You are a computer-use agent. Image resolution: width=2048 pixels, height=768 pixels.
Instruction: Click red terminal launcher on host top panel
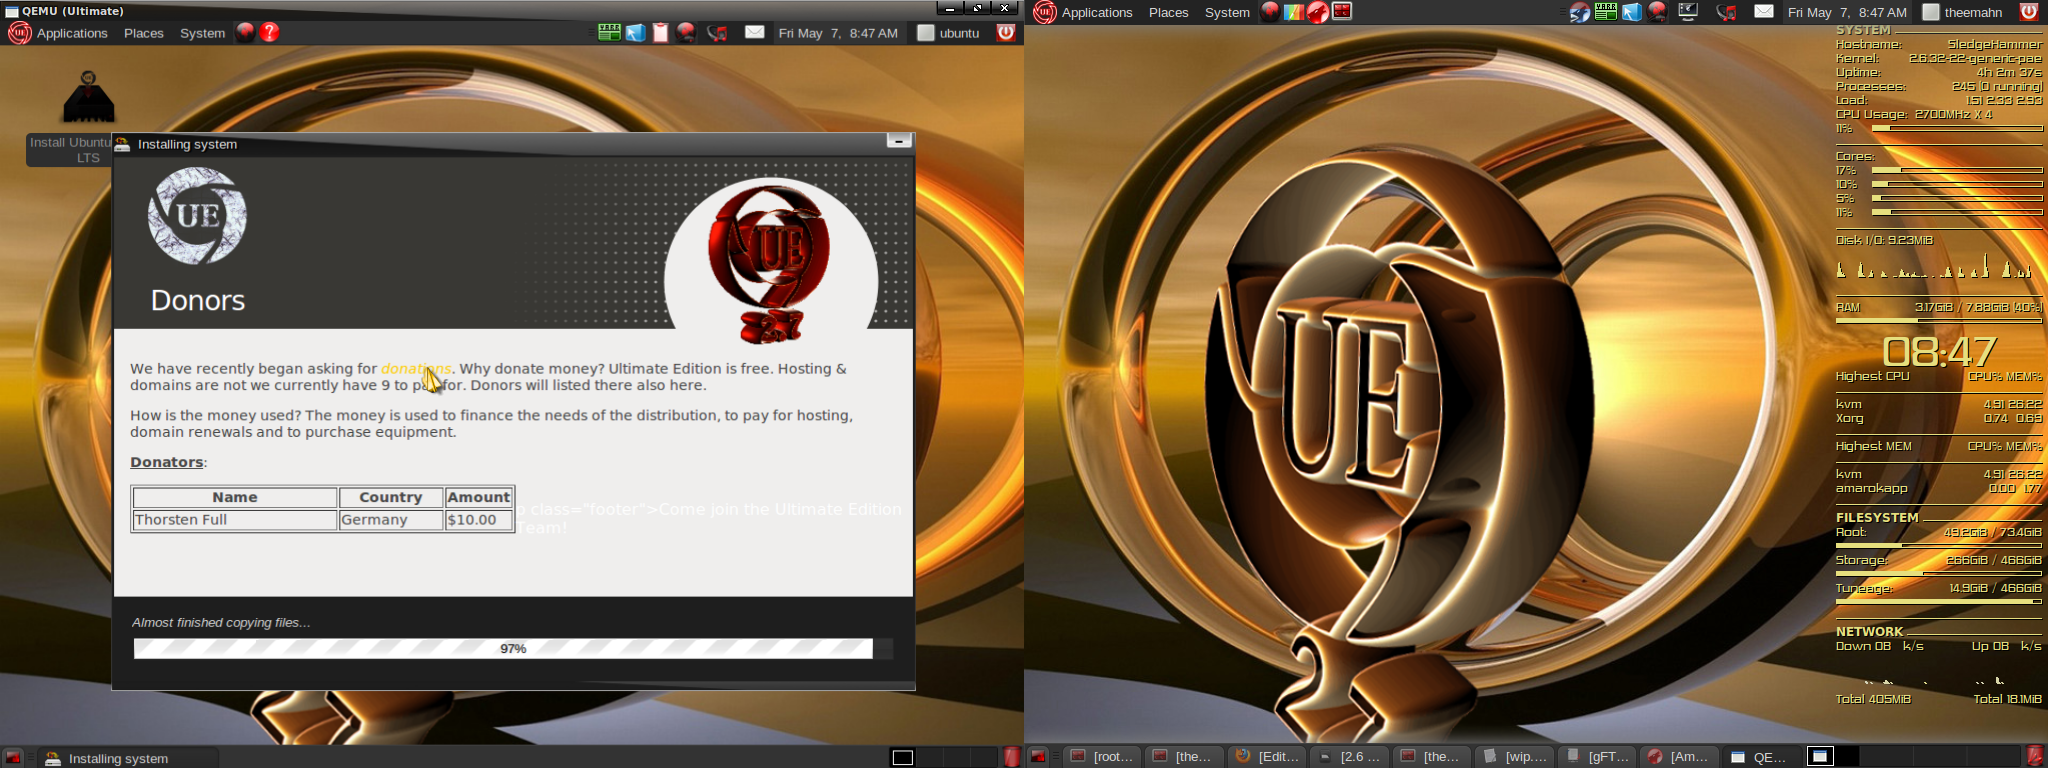pos(1342,12)
